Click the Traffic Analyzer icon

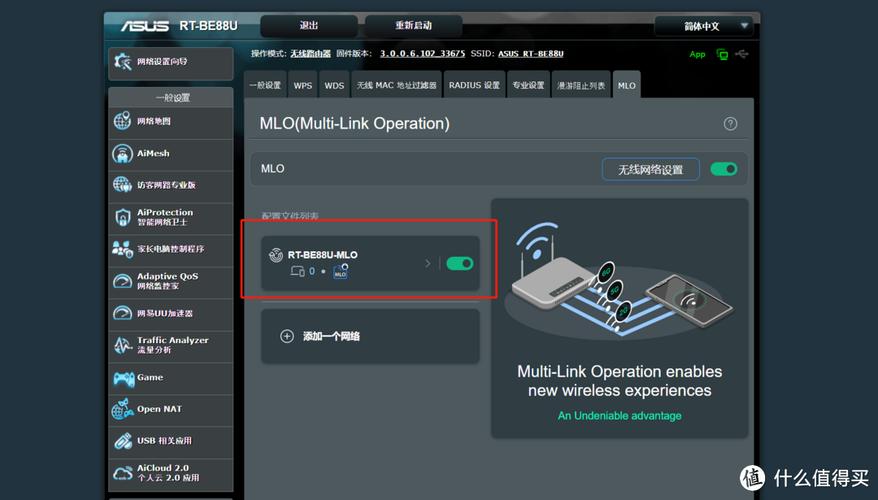pos(123,345)
